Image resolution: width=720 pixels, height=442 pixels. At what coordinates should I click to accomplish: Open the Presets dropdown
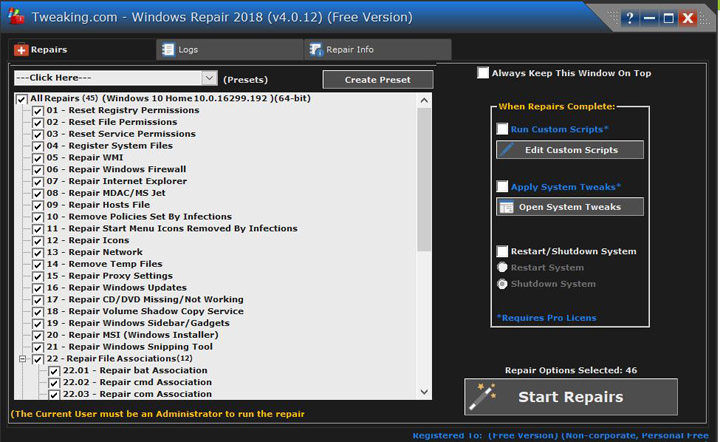click(x=209, y=78)
